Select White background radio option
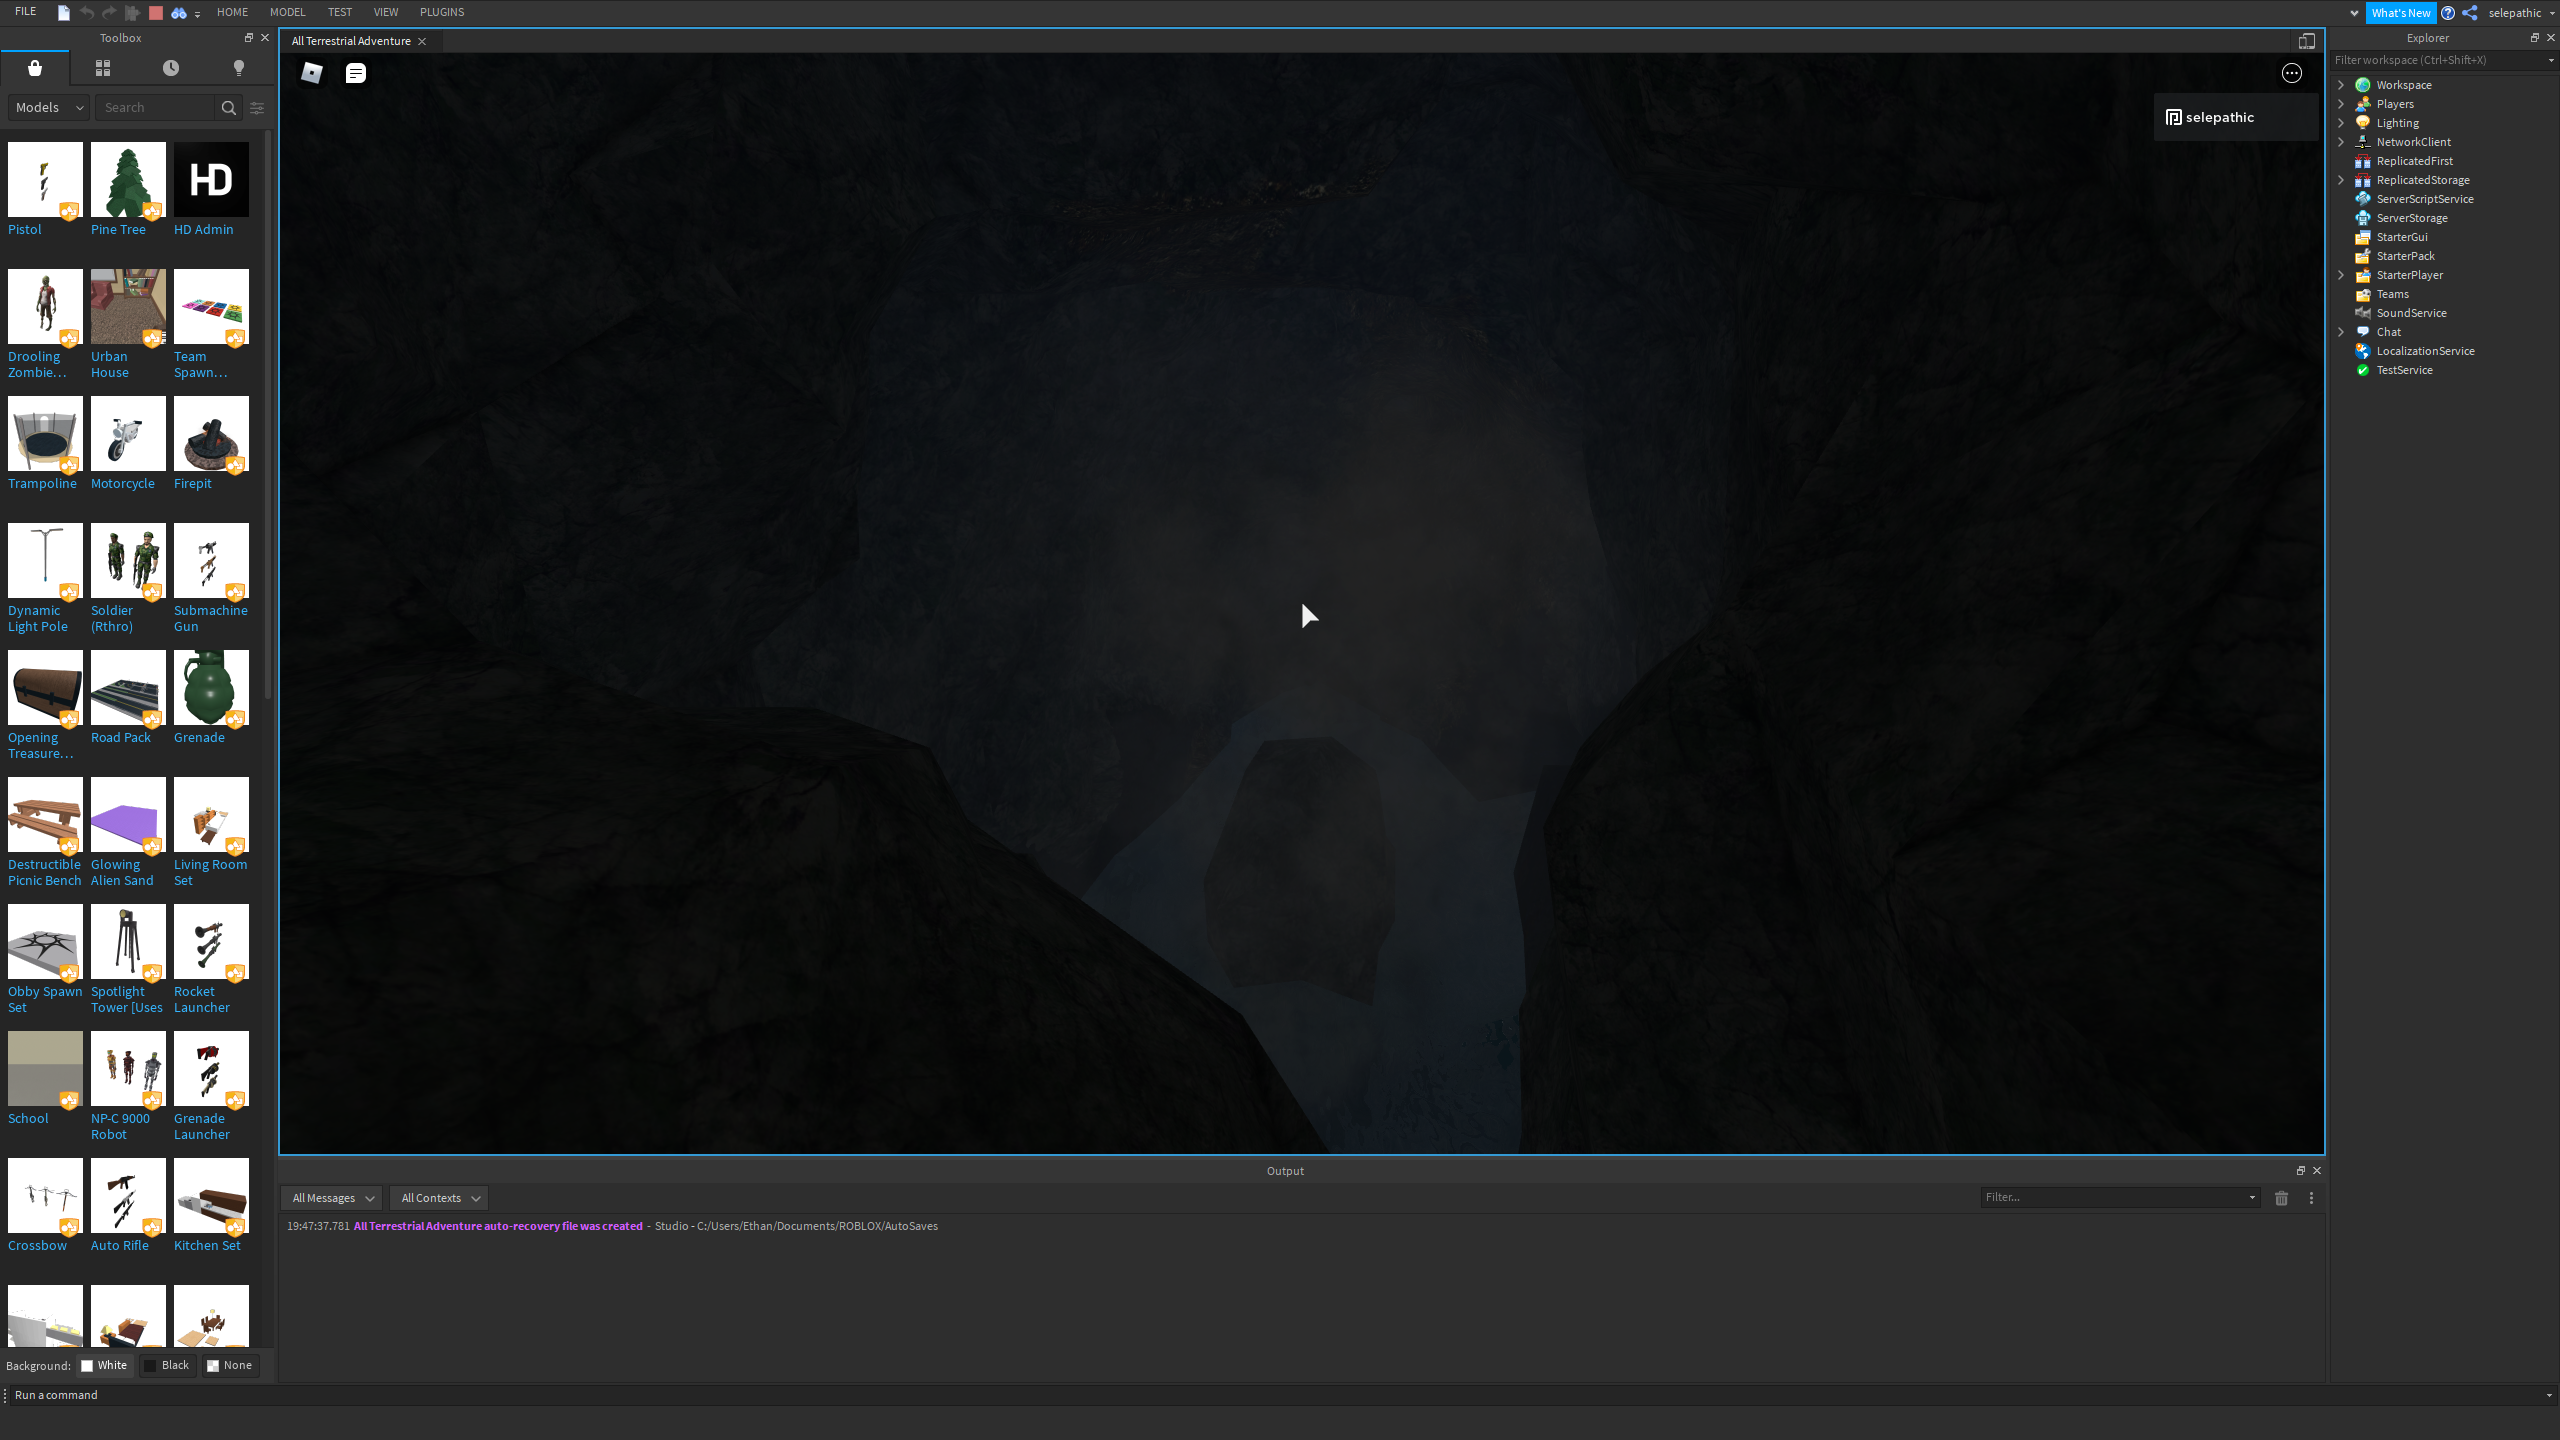 tap(105, 1365)
